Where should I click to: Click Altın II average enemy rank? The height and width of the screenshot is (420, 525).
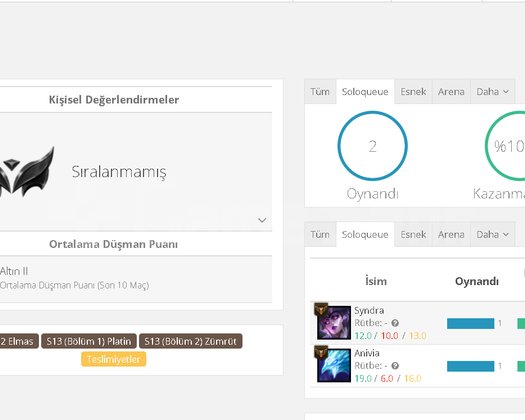point(14,271)
